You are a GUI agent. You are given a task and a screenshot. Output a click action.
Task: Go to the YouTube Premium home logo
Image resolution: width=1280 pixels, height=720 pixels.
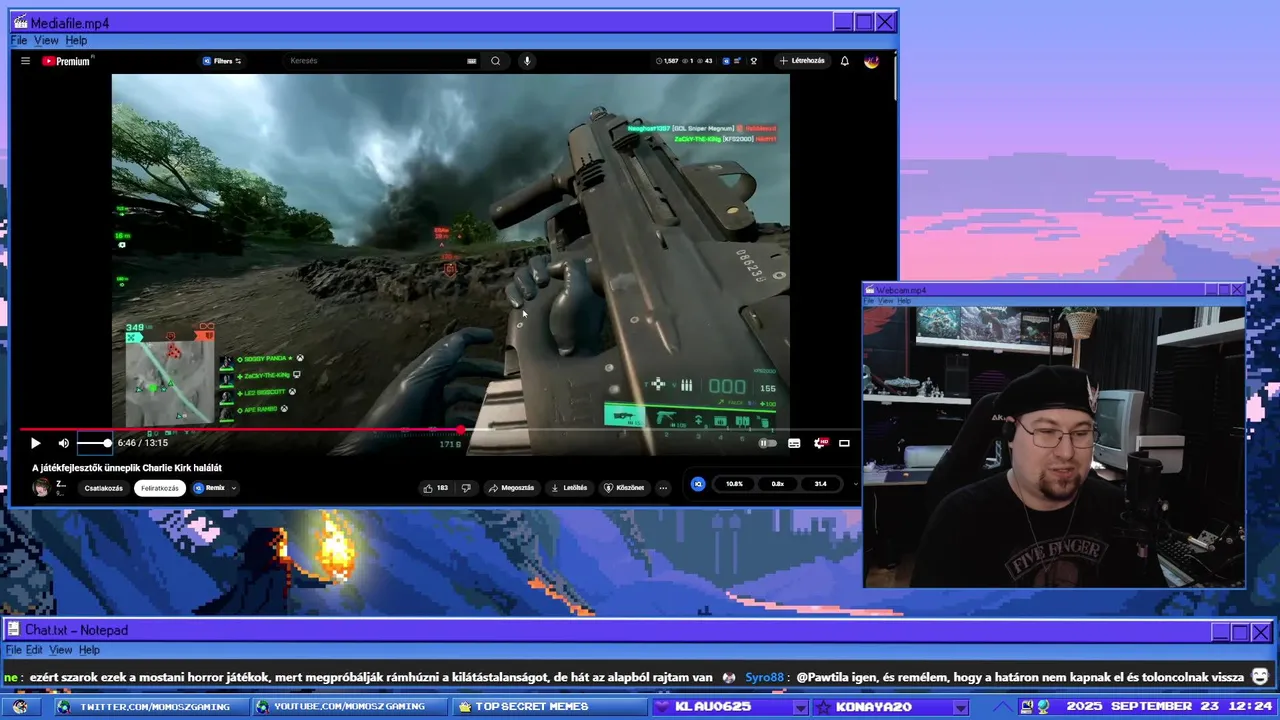tap(66, 61)
